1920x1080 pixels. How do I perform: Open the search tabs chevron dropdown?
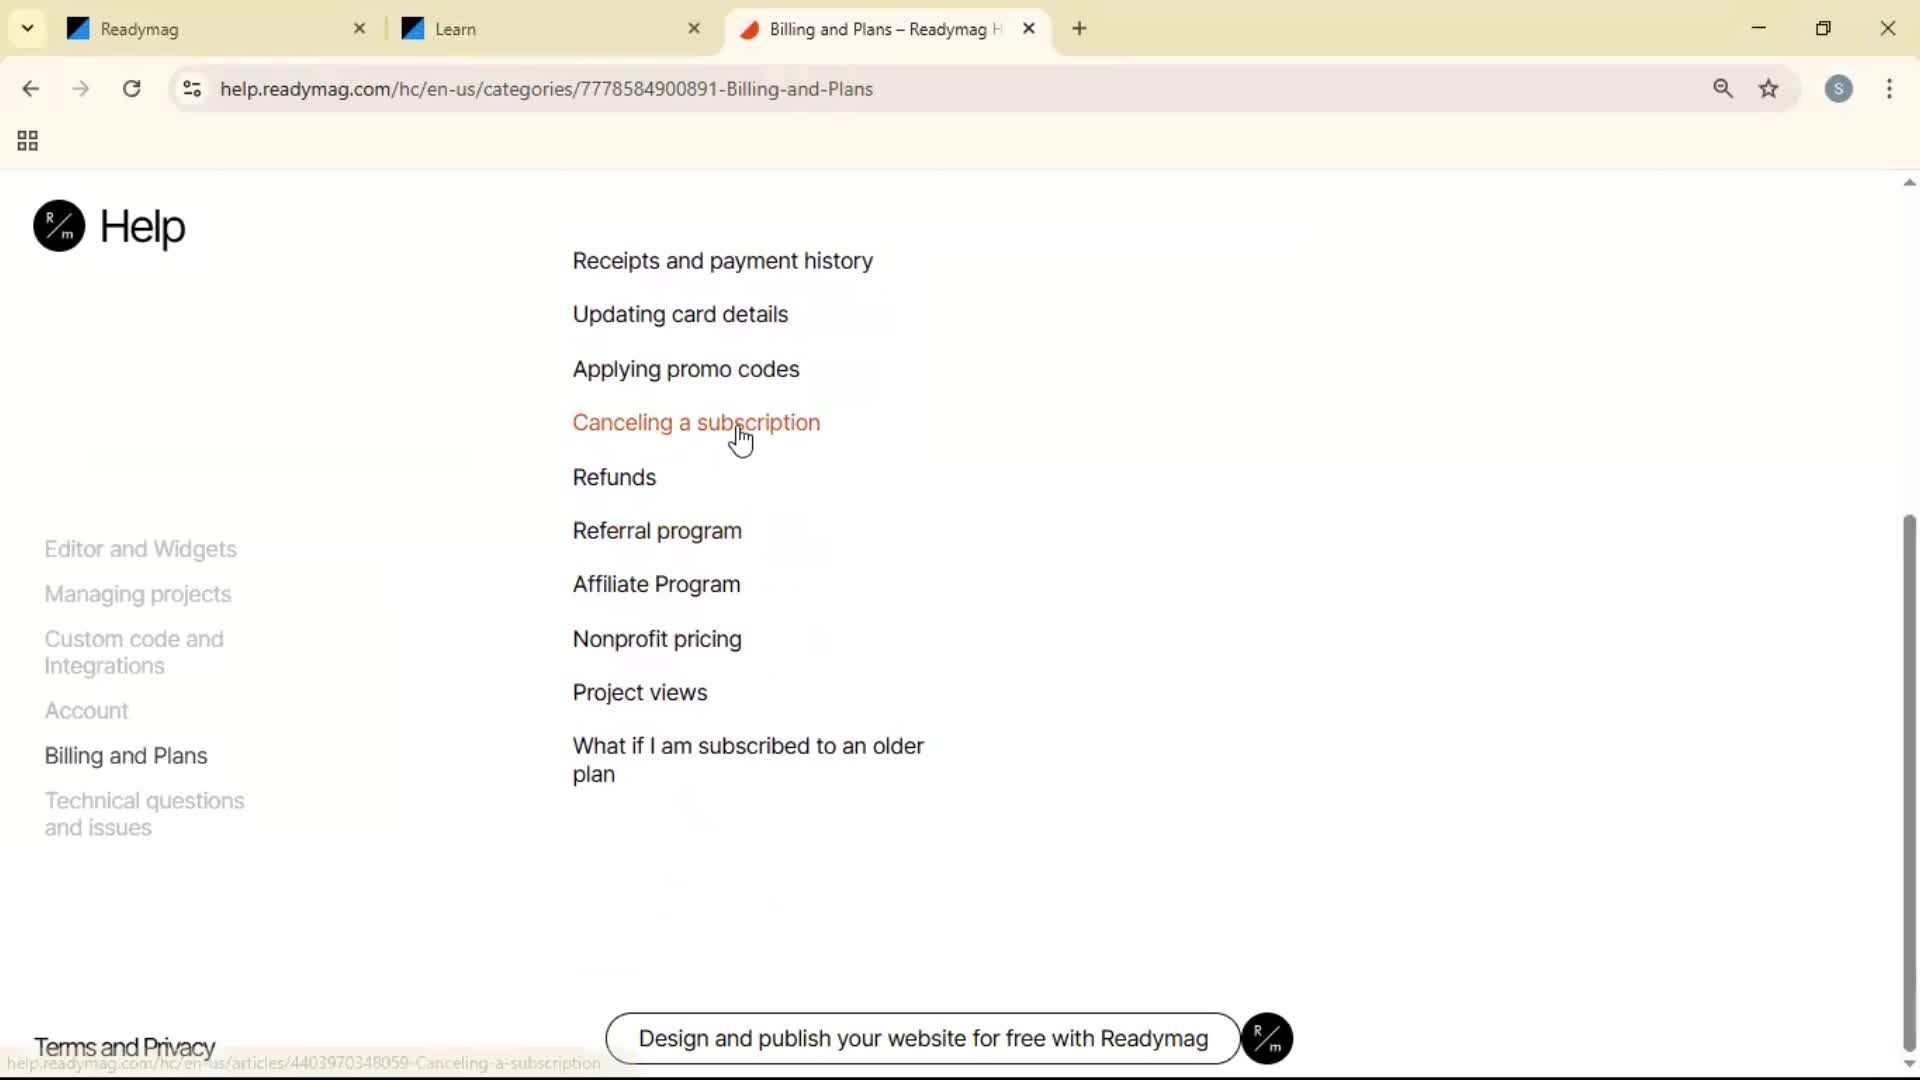click(27, 27)
